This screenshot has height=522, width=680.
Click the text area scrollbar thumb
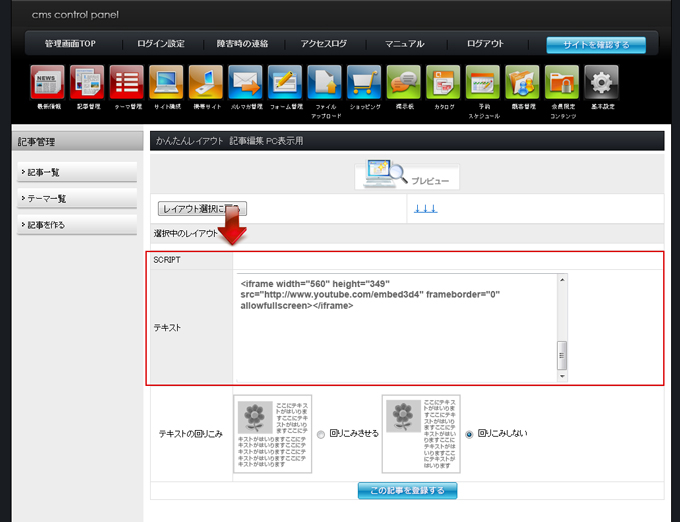(x=562, y=354)
